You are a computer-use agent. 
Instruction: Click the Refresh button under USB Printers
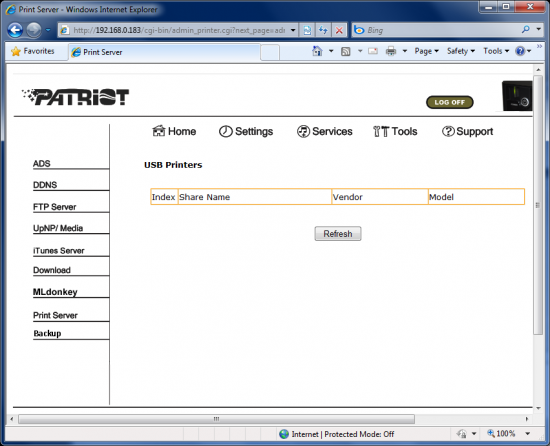pos(338,234)
